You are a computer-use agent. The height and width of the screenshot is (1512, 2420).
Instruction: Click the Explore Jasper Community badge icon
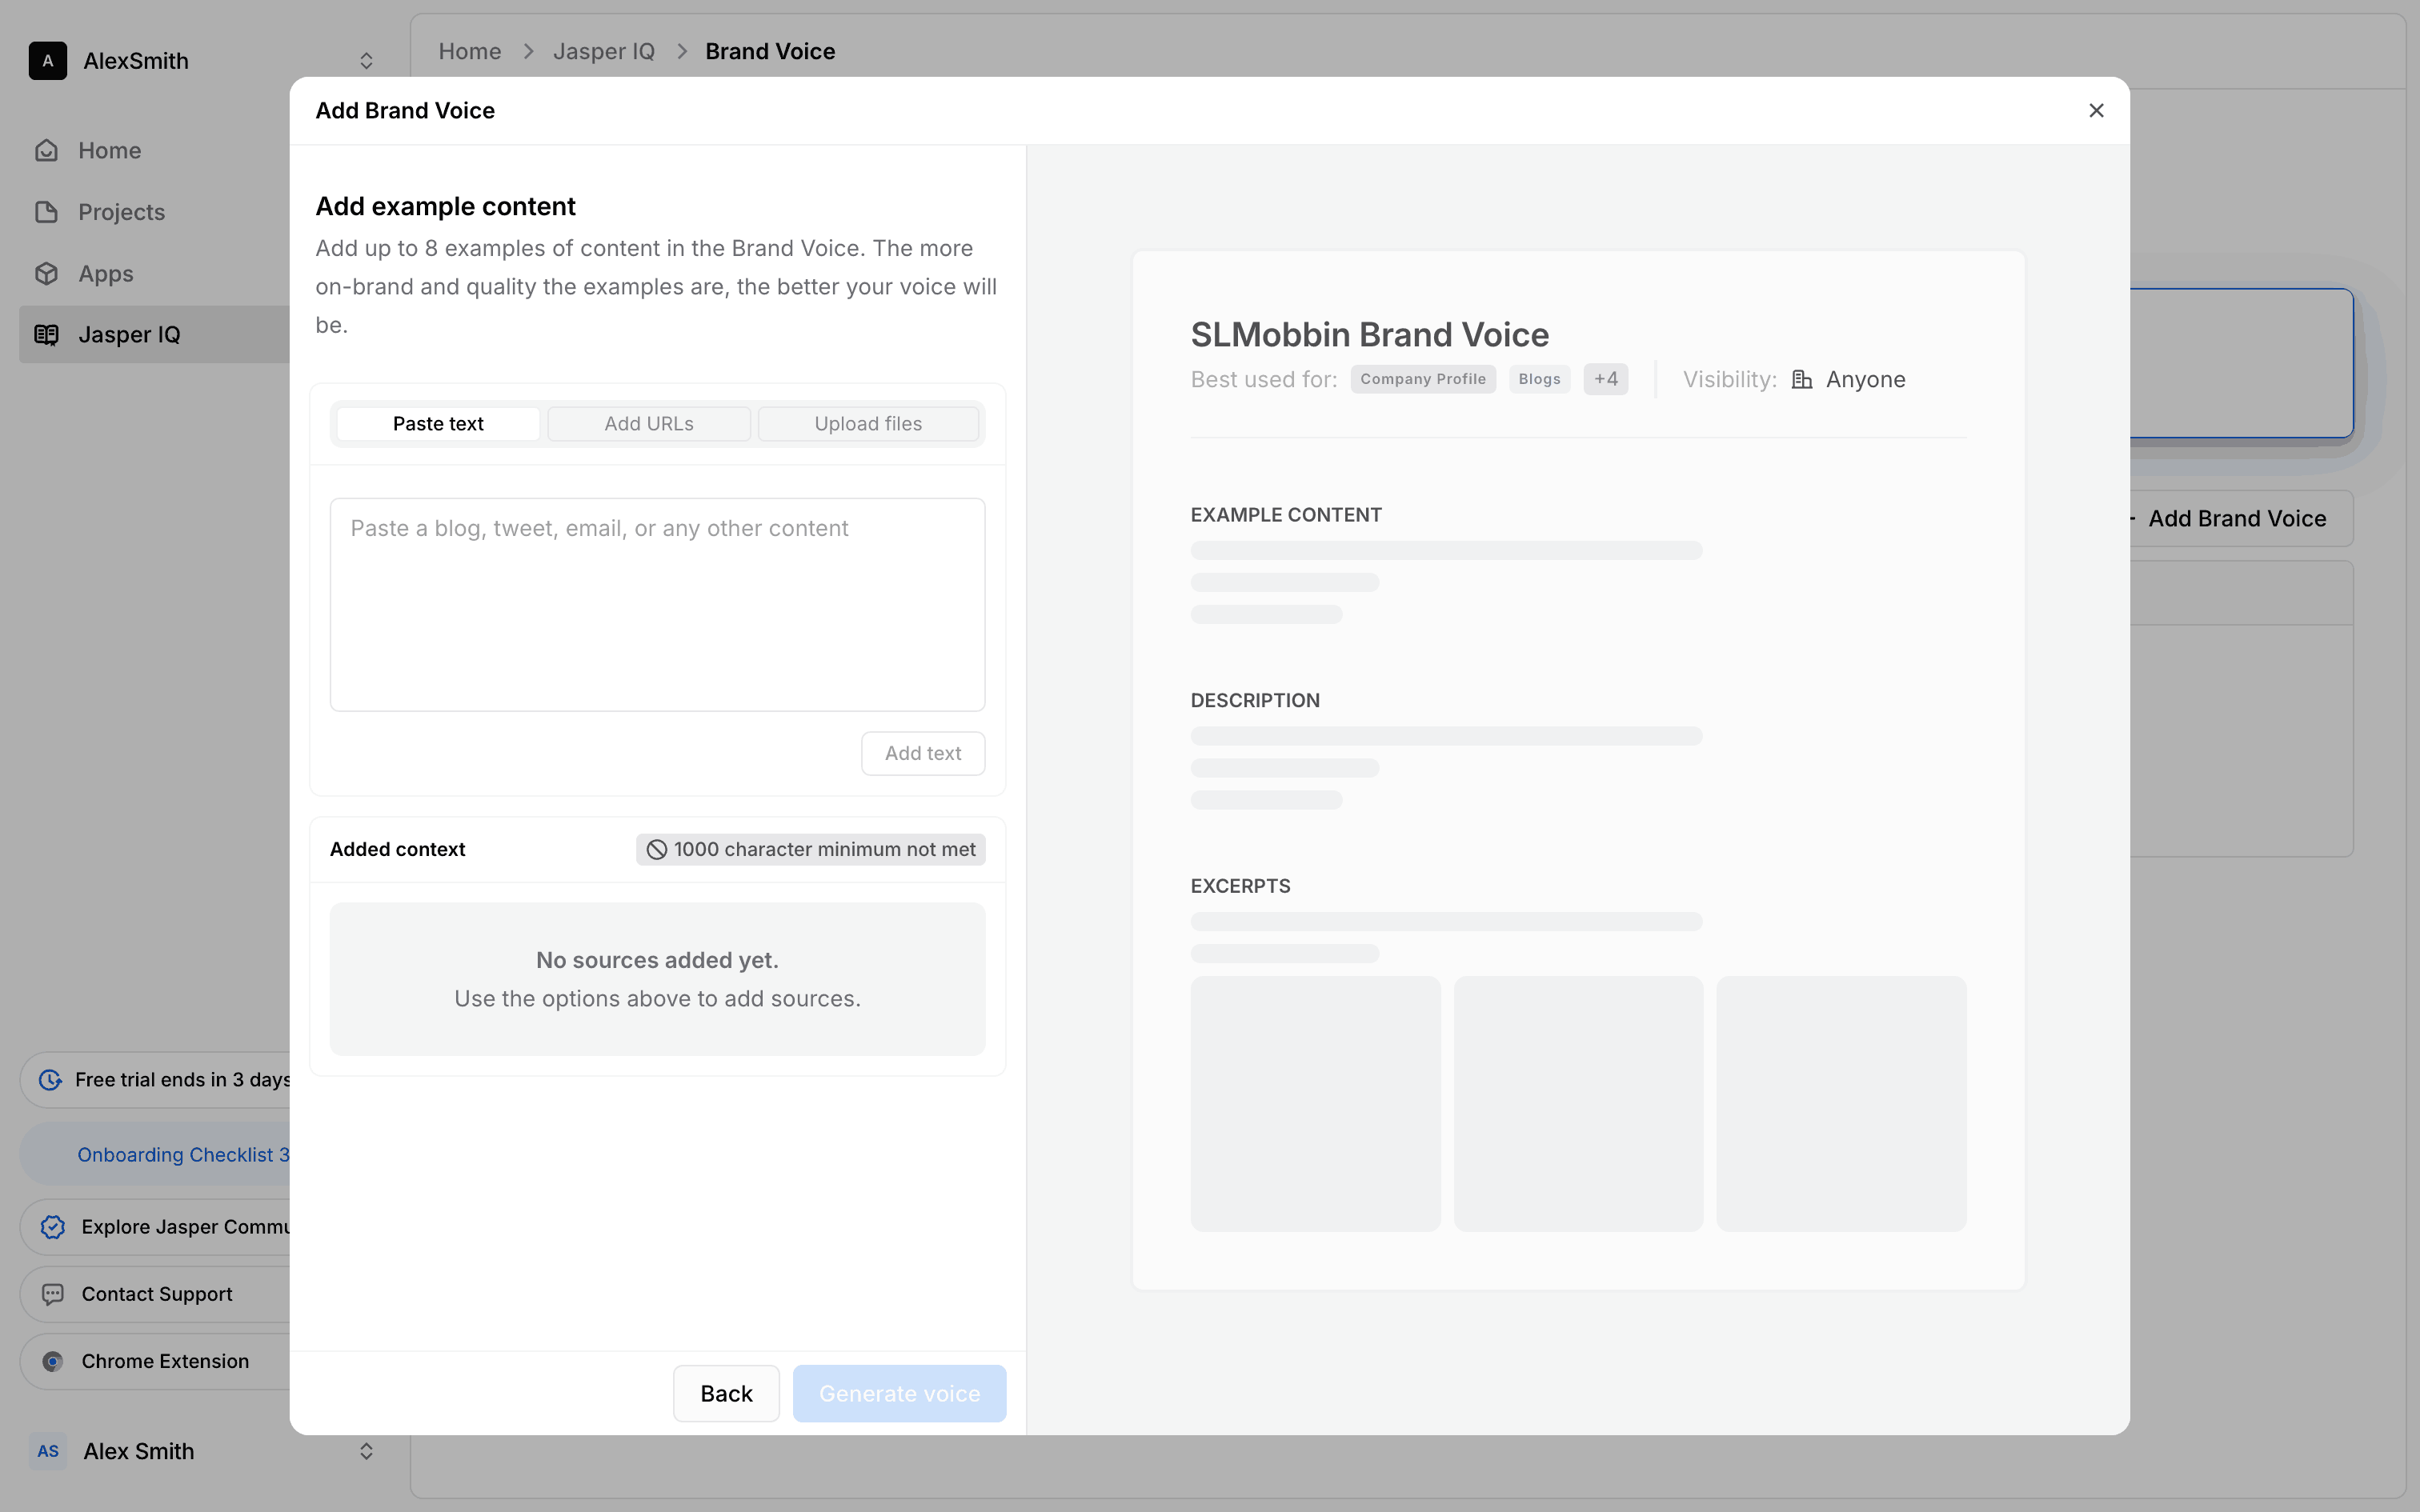pyautogui.click(x=53, y=1227)
